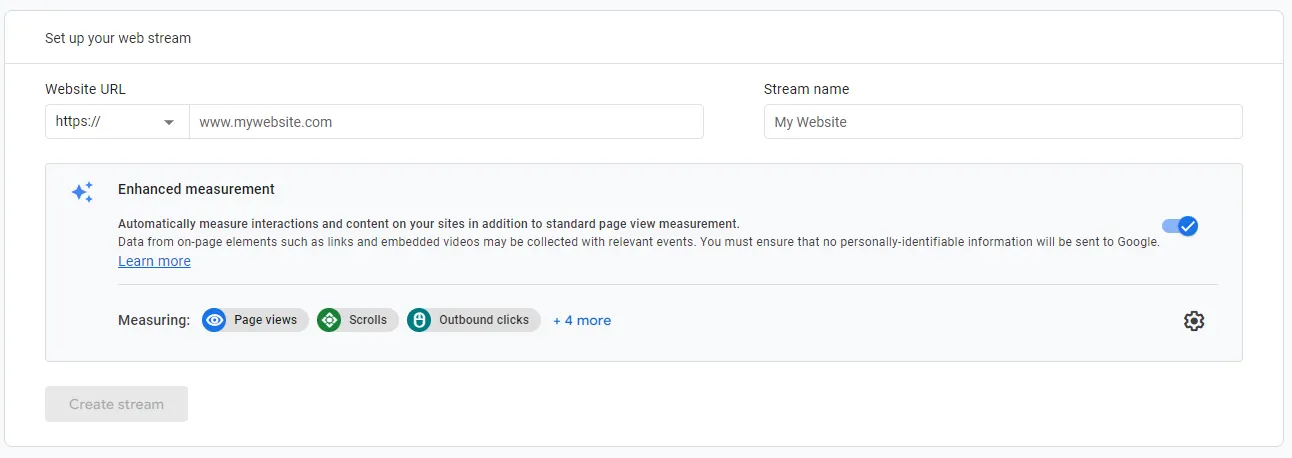Click the protocol dropdown arrow

point(169,123)
